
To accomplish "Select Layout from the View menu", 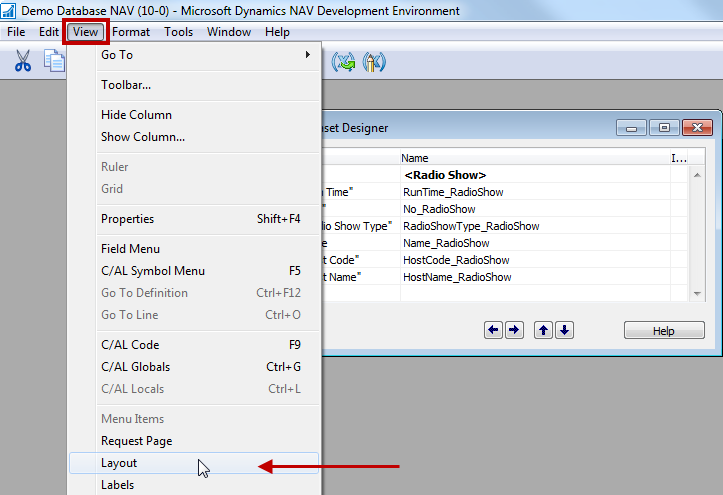I will click(195, 463).
